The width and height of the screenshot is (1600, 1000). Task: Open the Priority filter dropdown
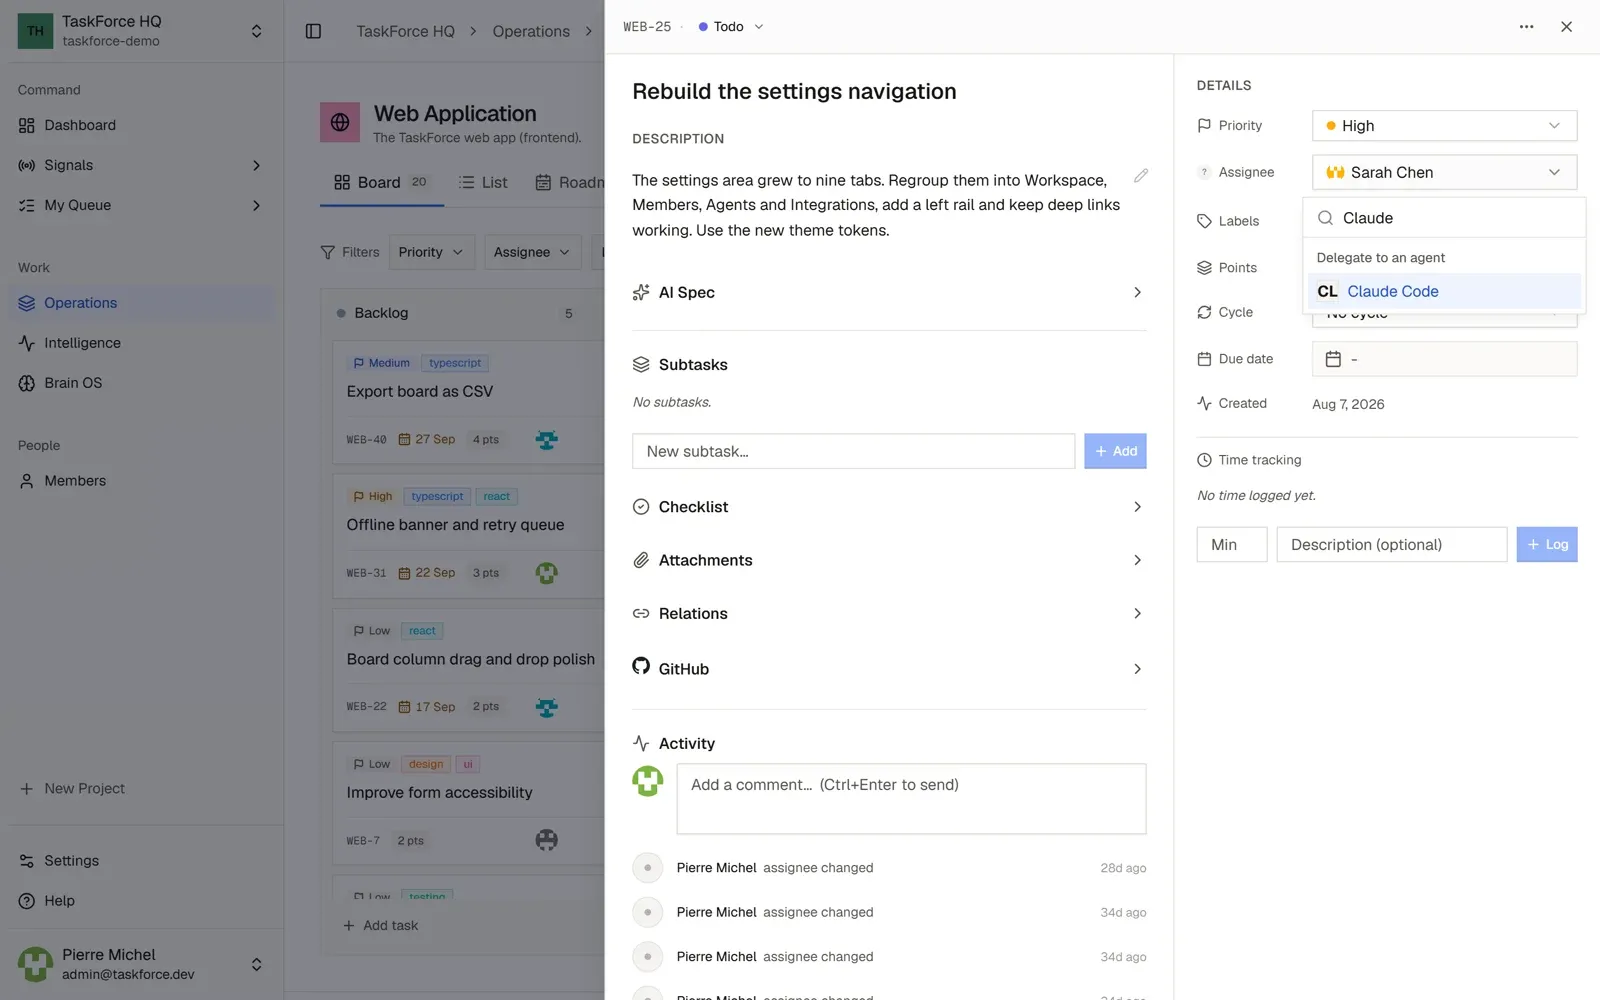click(x=431, y=252)
